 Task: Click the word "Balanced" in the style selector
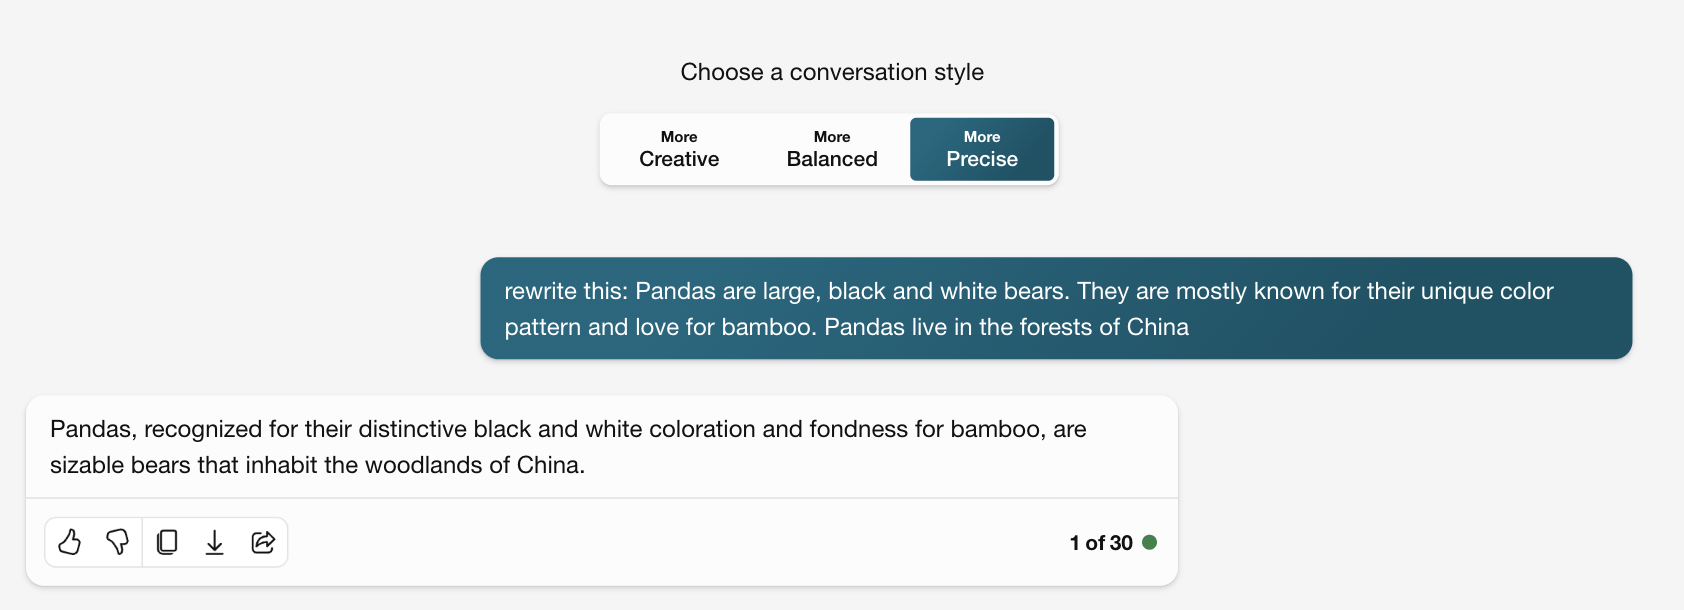click(x=832, y=159)
